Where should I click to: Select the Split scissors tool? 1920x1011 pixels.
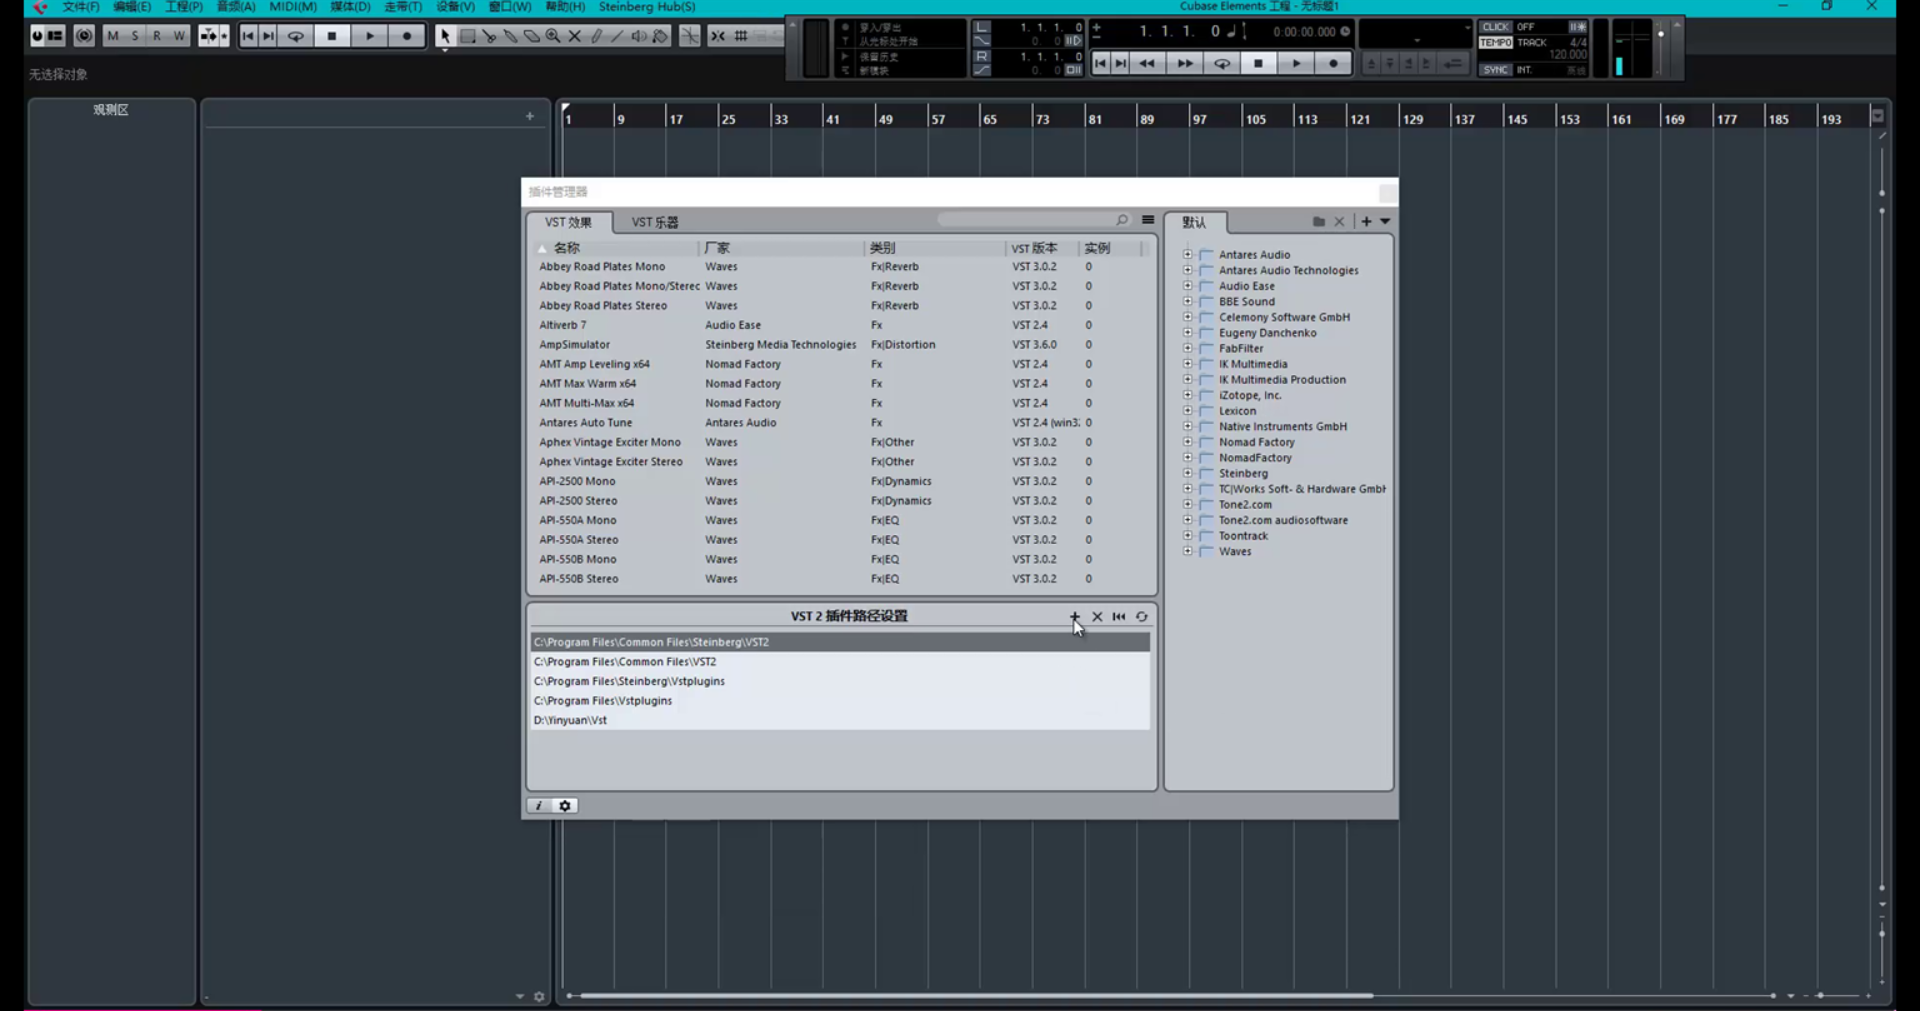point(489,36)
